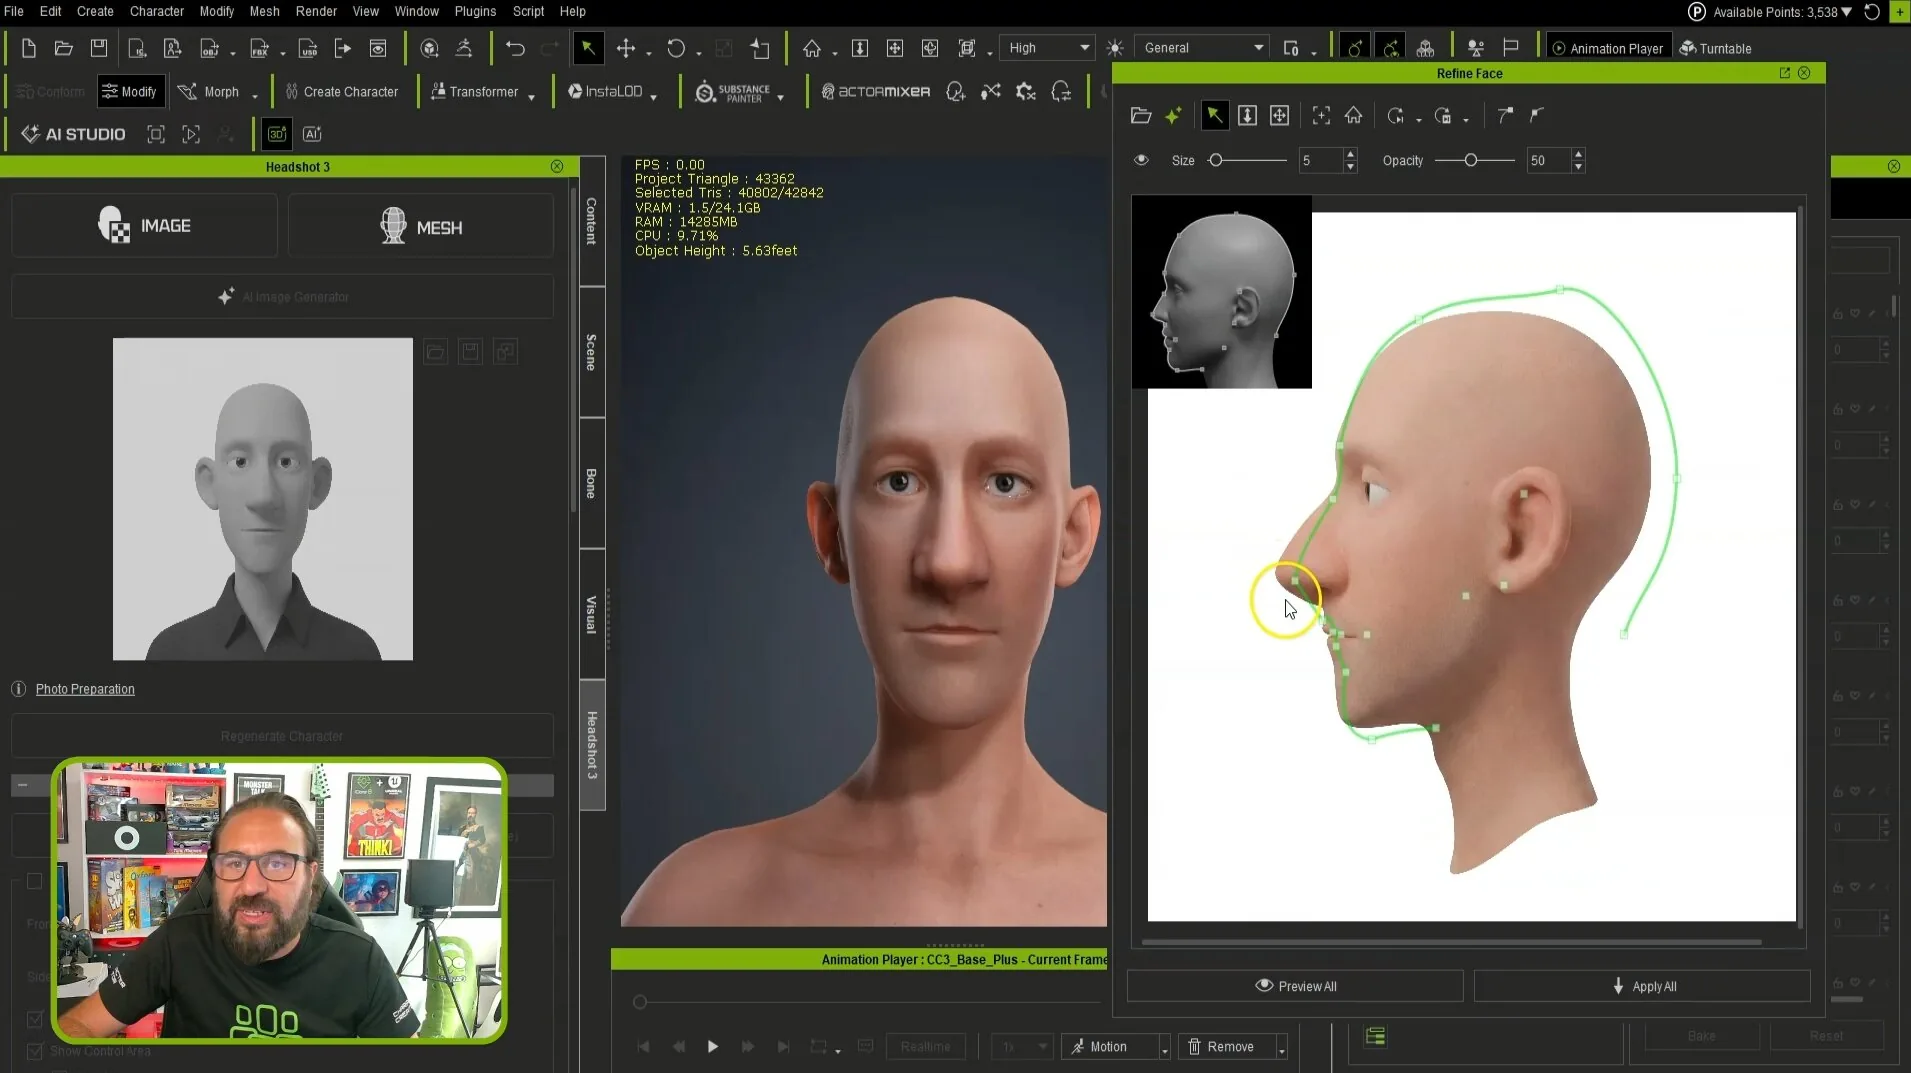The image size is (1911, 1073).
Task: Click the Undo arrow icon
Action: pyautogui.click(x=515, y=48)
